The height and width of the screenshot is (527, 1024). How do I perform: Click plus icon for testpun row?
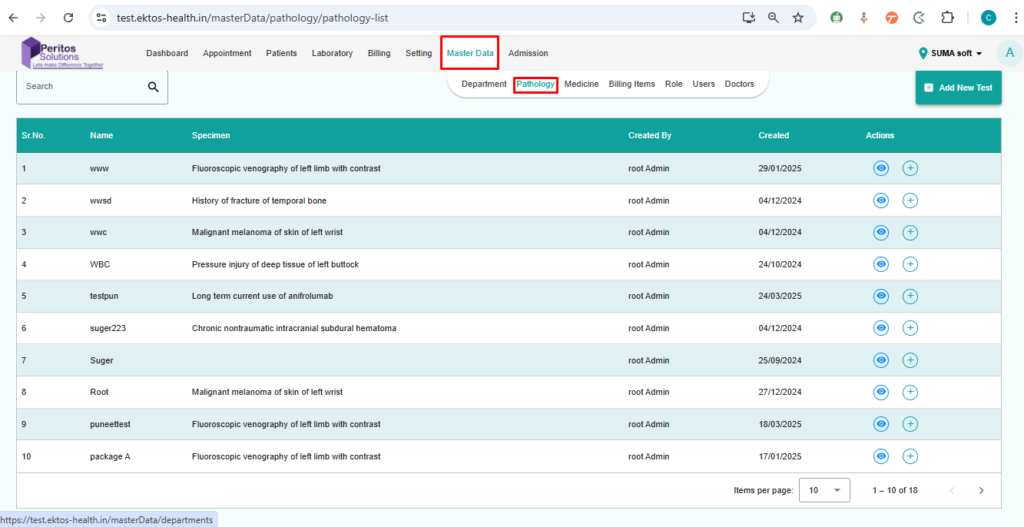[910, 297]
